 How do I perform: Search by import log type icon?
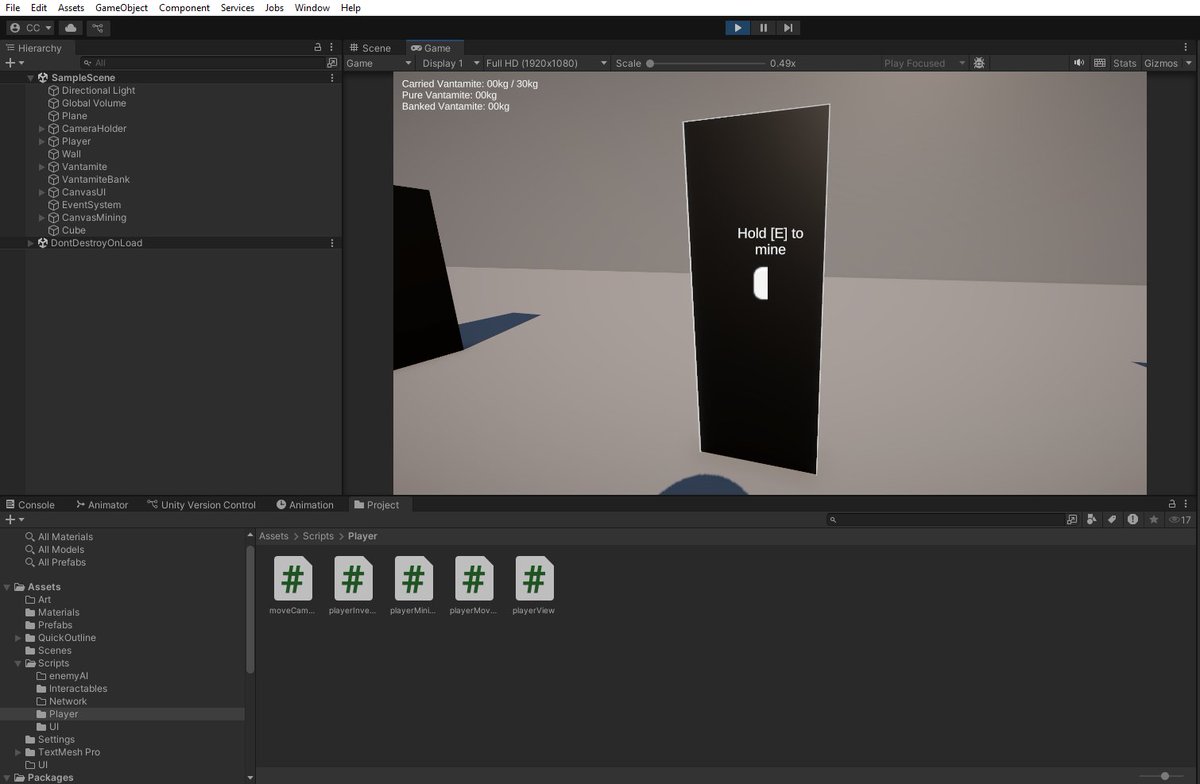click(x=1132, y=520)
